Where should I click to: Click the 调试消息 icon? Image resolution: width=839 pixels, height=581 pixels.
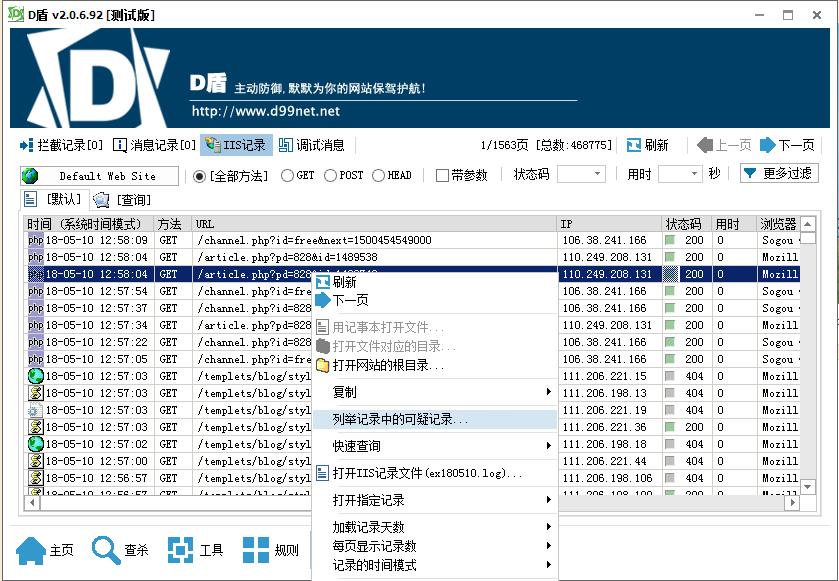click(x=286, y=145)
